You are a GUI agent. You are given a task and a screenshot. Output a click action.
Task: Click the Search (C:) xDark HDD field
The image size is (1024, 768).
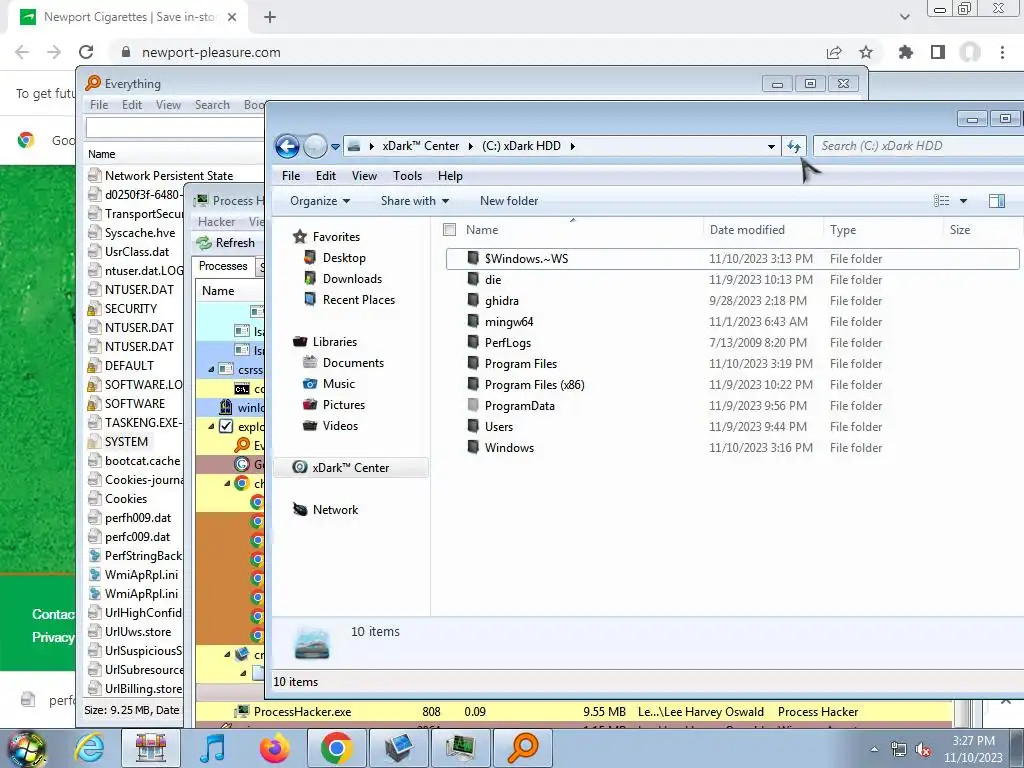[x=918, y=146]
